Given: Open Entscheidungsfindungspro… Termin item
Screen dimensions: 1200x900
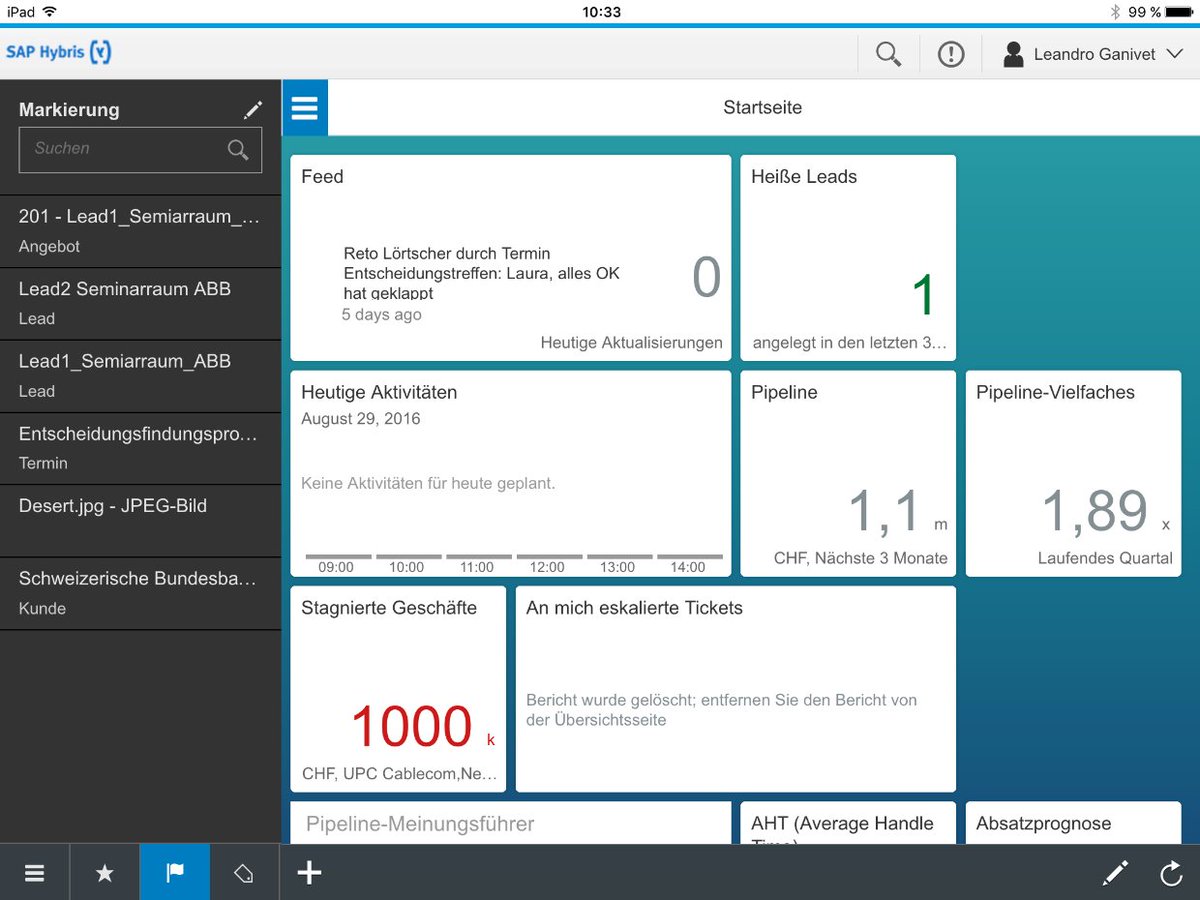Looking at the screenshot, I should point(140,448).
